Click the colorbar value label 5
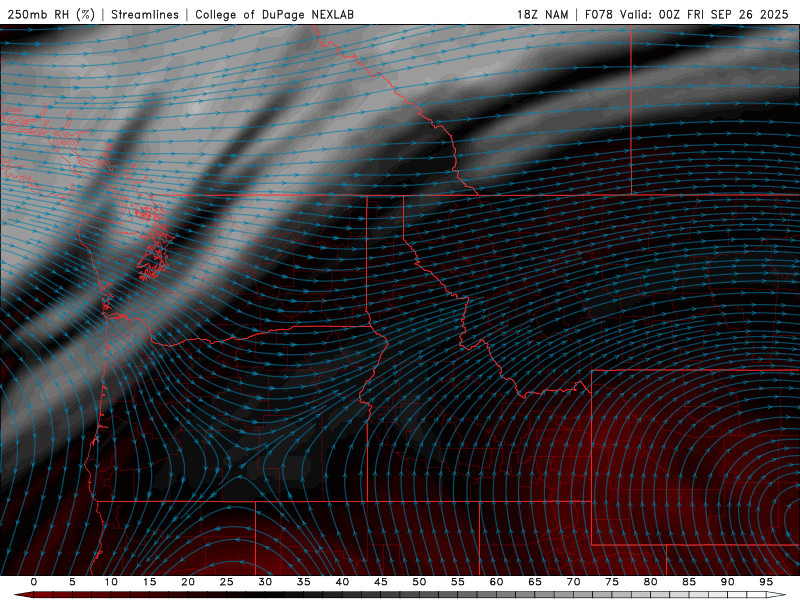 coord(72,582)
